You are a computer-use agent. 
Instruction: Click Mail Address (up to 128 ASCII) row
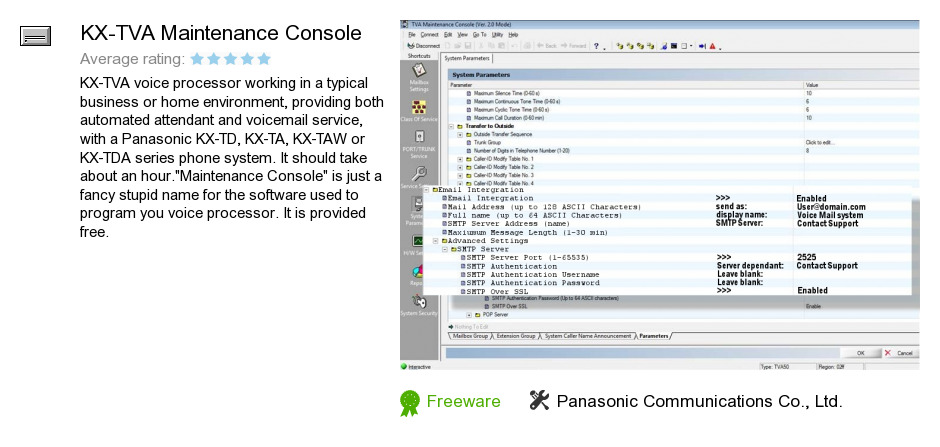(x=667, y=207)
